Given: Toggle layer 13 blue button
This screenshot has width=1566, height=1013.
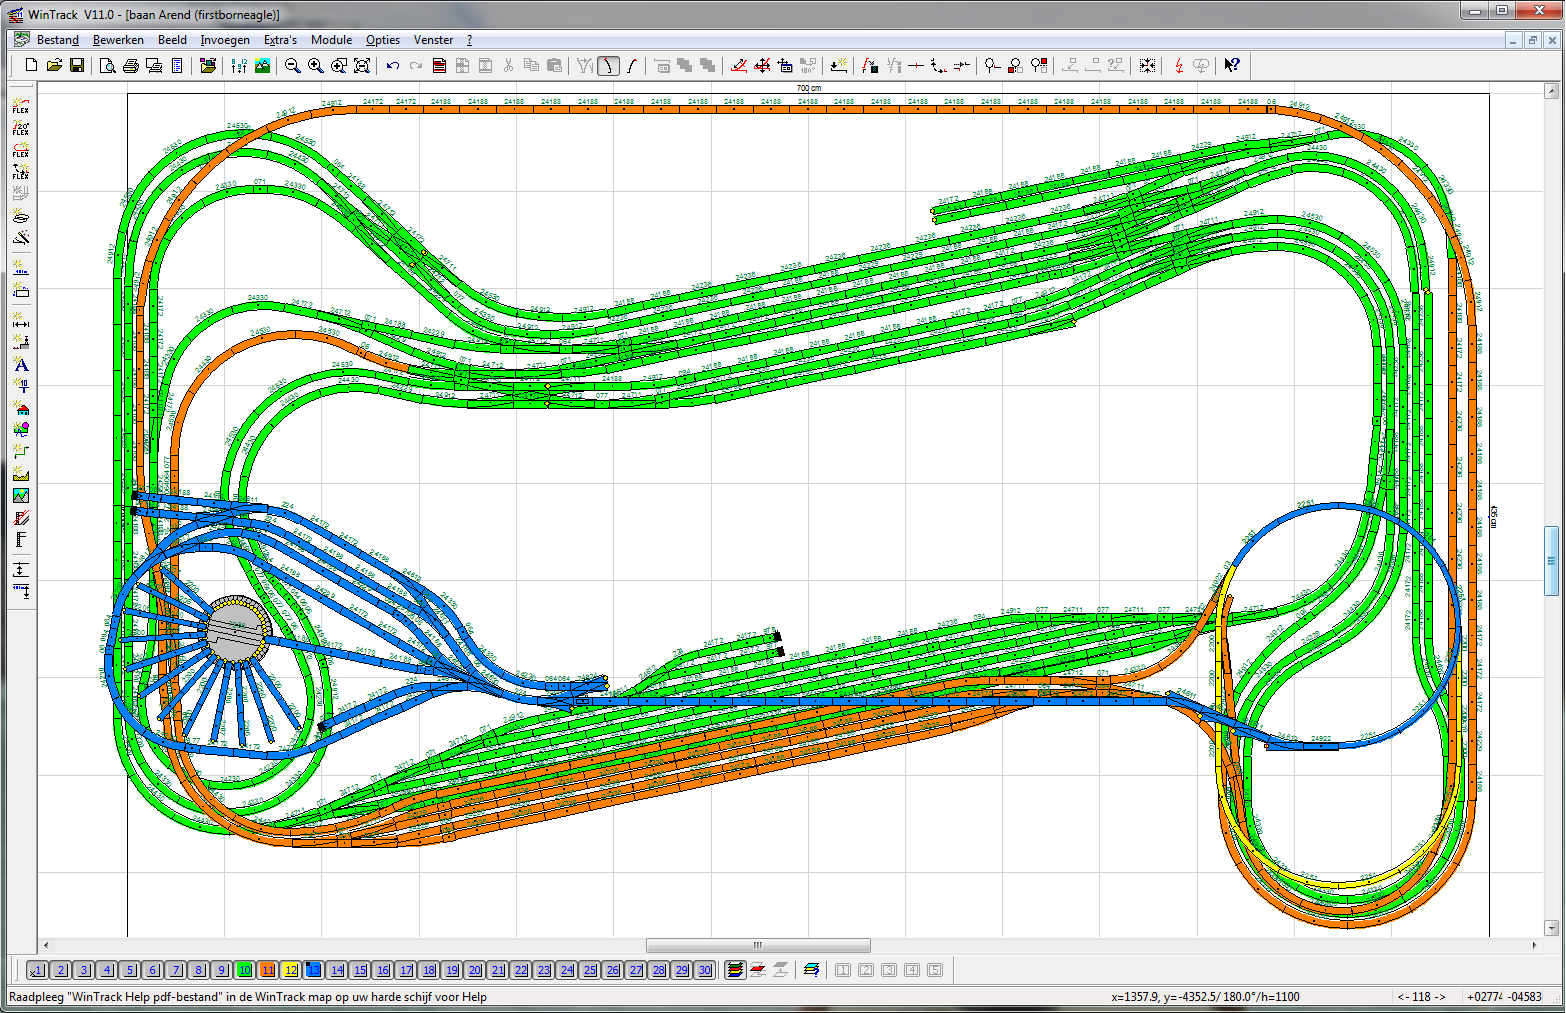Looking at the screenshot, I should pos(314,970).
